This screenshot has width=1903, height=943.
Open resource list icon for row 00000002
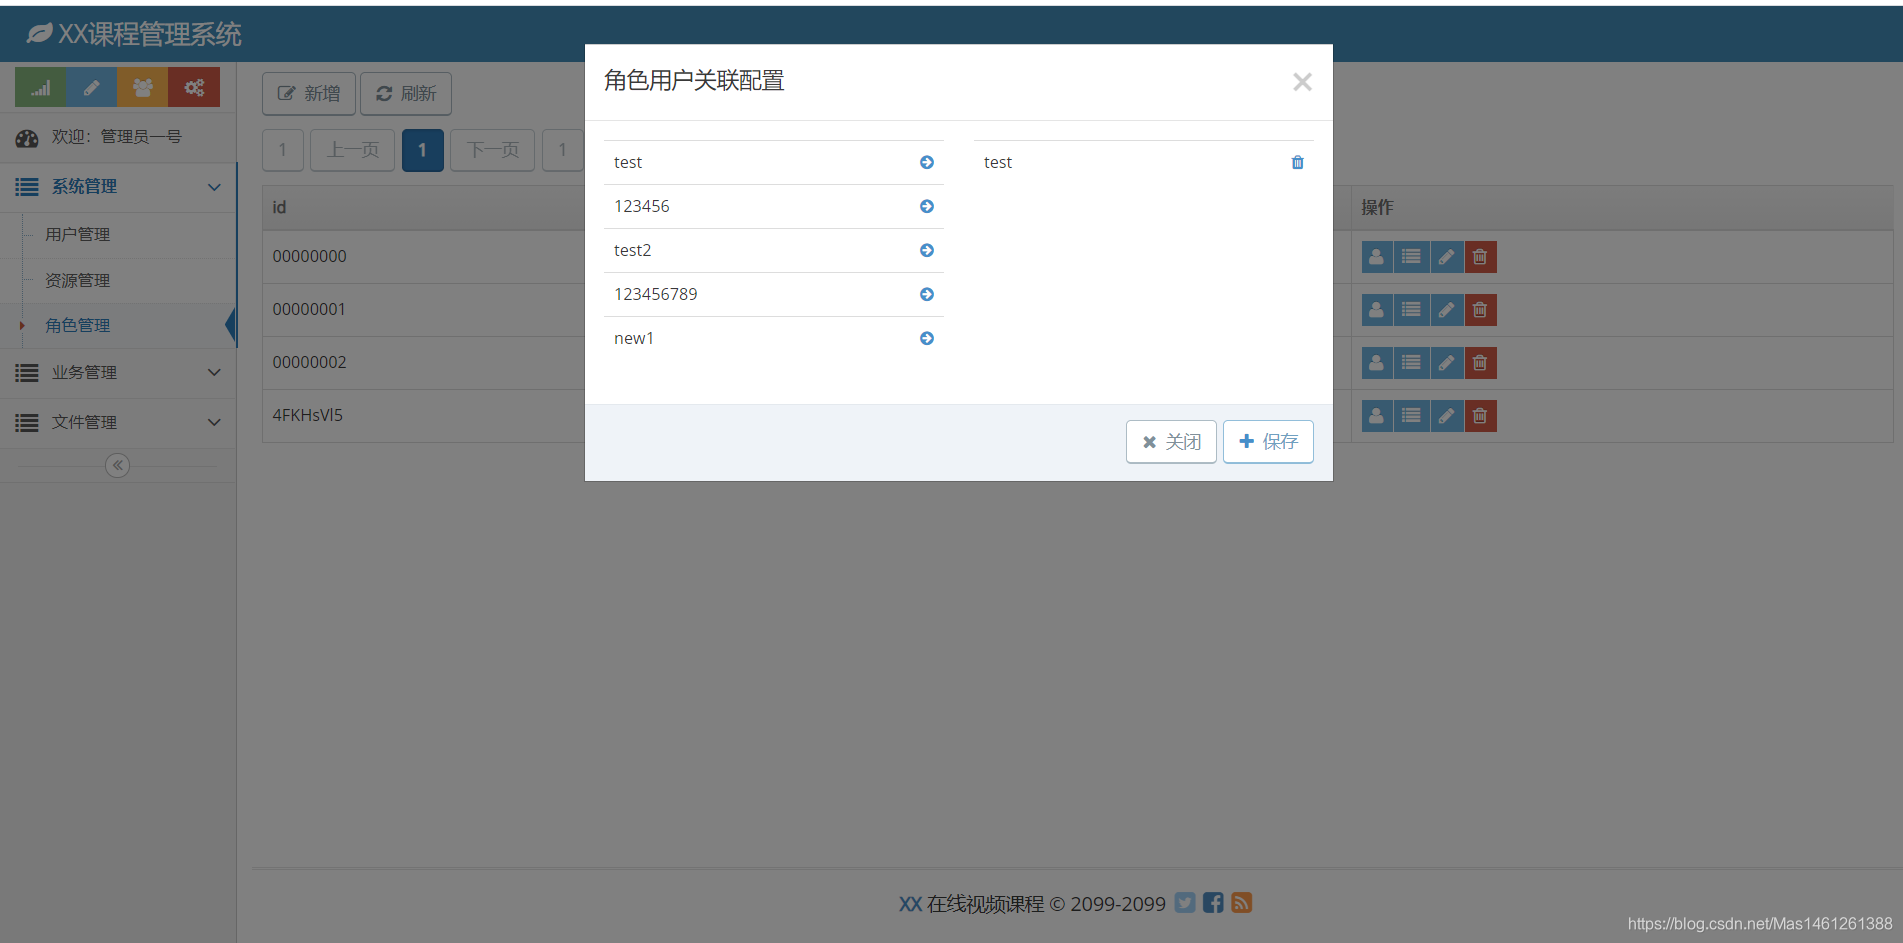pyautogui.click(x=1411, y=363)
